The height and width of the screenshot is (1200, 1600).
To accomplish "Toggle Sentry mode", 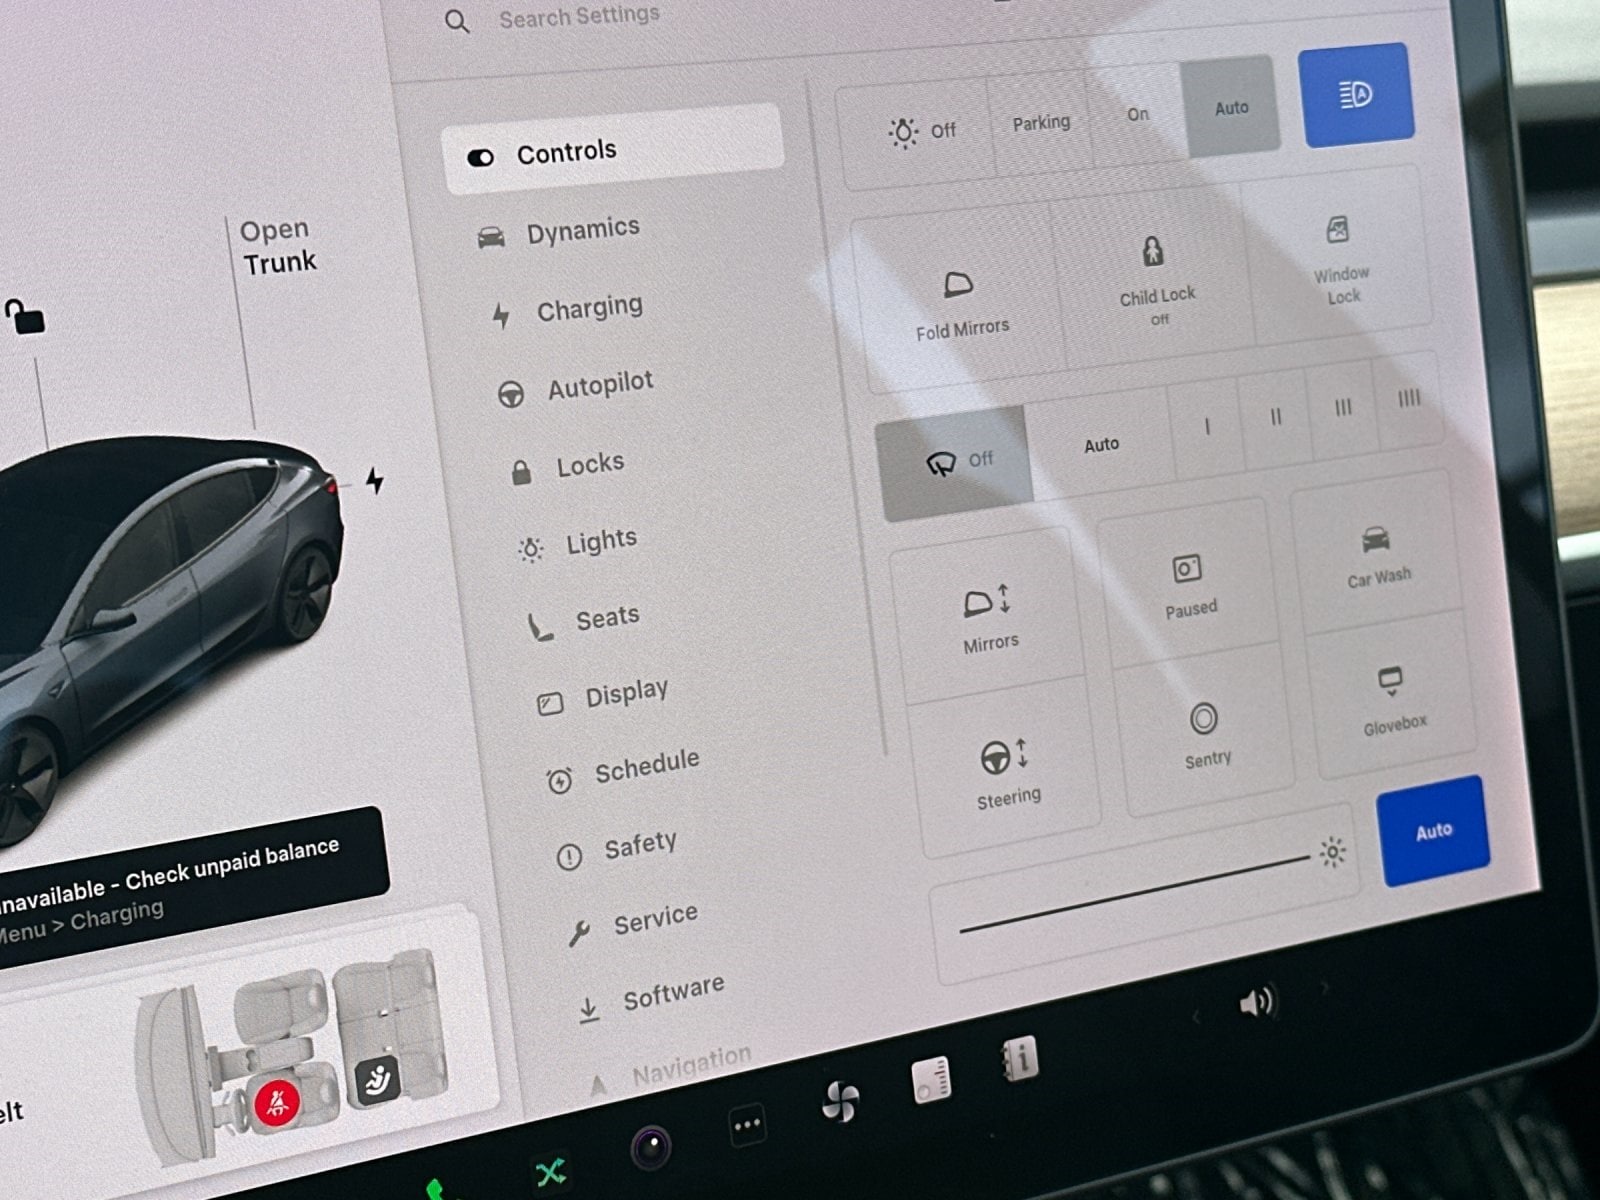I will coord(1205,734).
